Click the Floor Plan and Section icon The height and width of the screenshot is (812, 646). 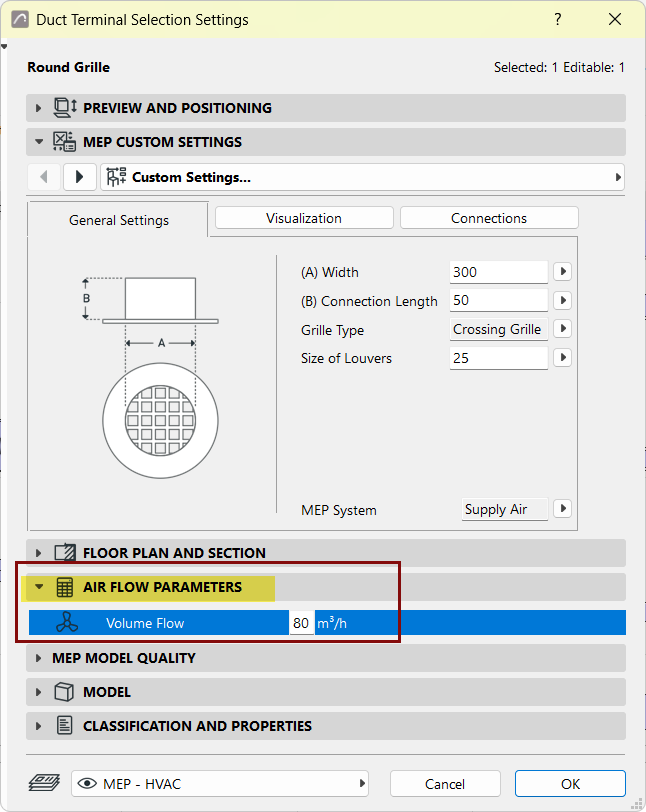(65, 553)
